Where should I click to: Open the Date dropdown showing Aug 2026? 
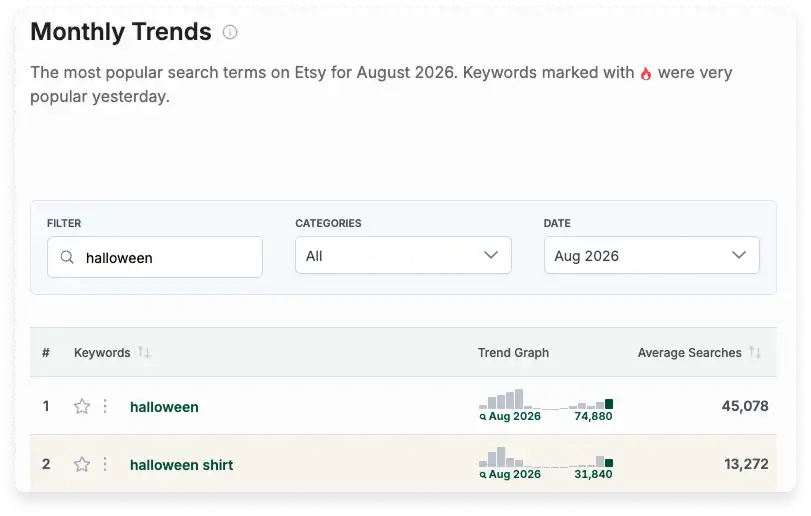[x=651, y=255]
